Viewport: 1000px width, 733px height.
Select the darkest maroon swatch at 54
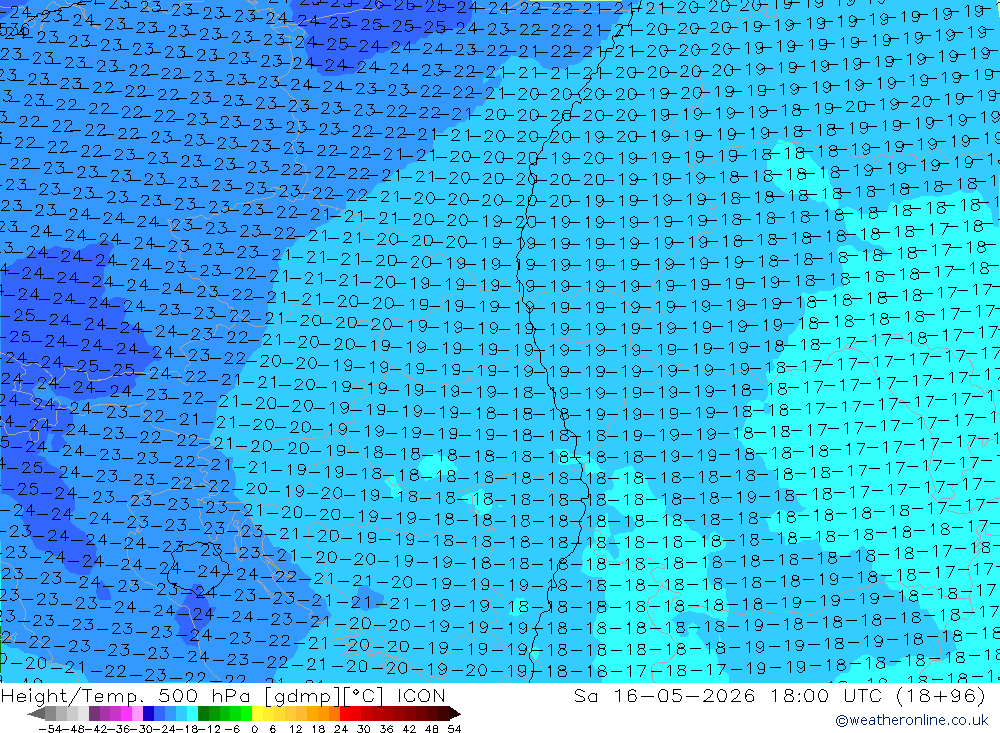click(x=444, y=714)
